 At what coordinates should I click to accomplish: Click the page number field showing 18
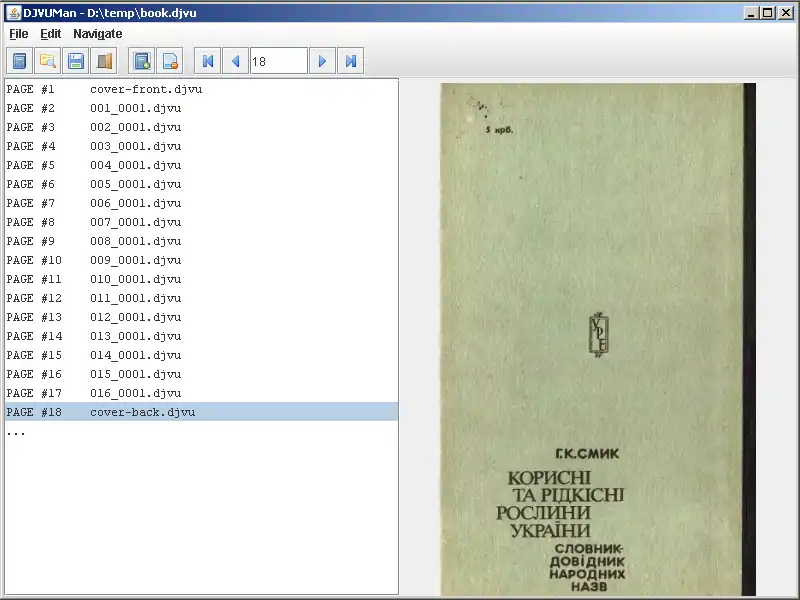279,61
